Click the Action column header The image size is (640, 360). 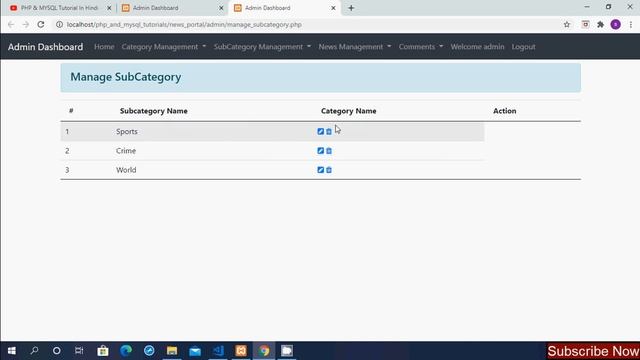[x=504, y=111]
